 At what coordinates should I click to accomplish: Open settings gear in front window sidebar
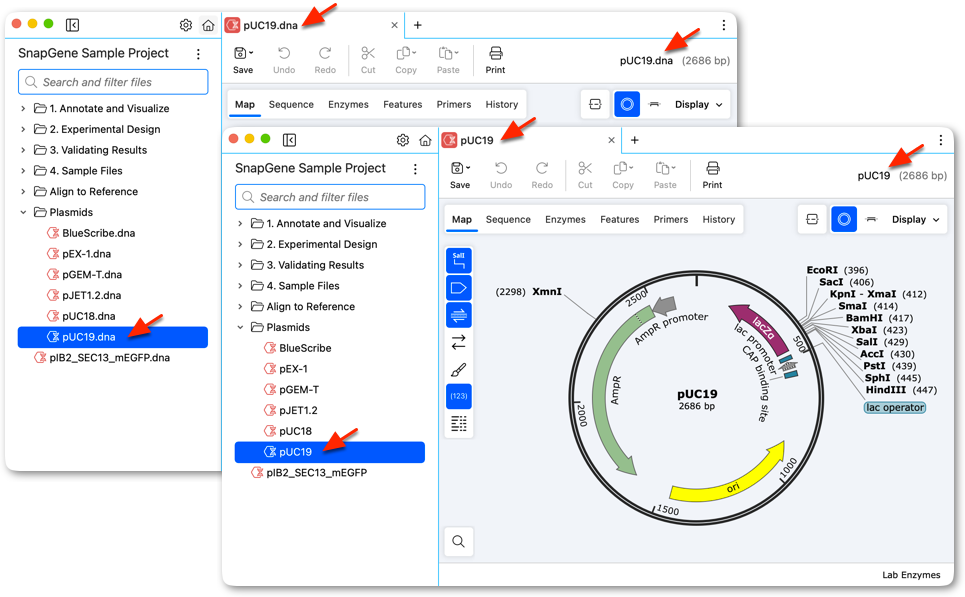[x=402, y=140]
